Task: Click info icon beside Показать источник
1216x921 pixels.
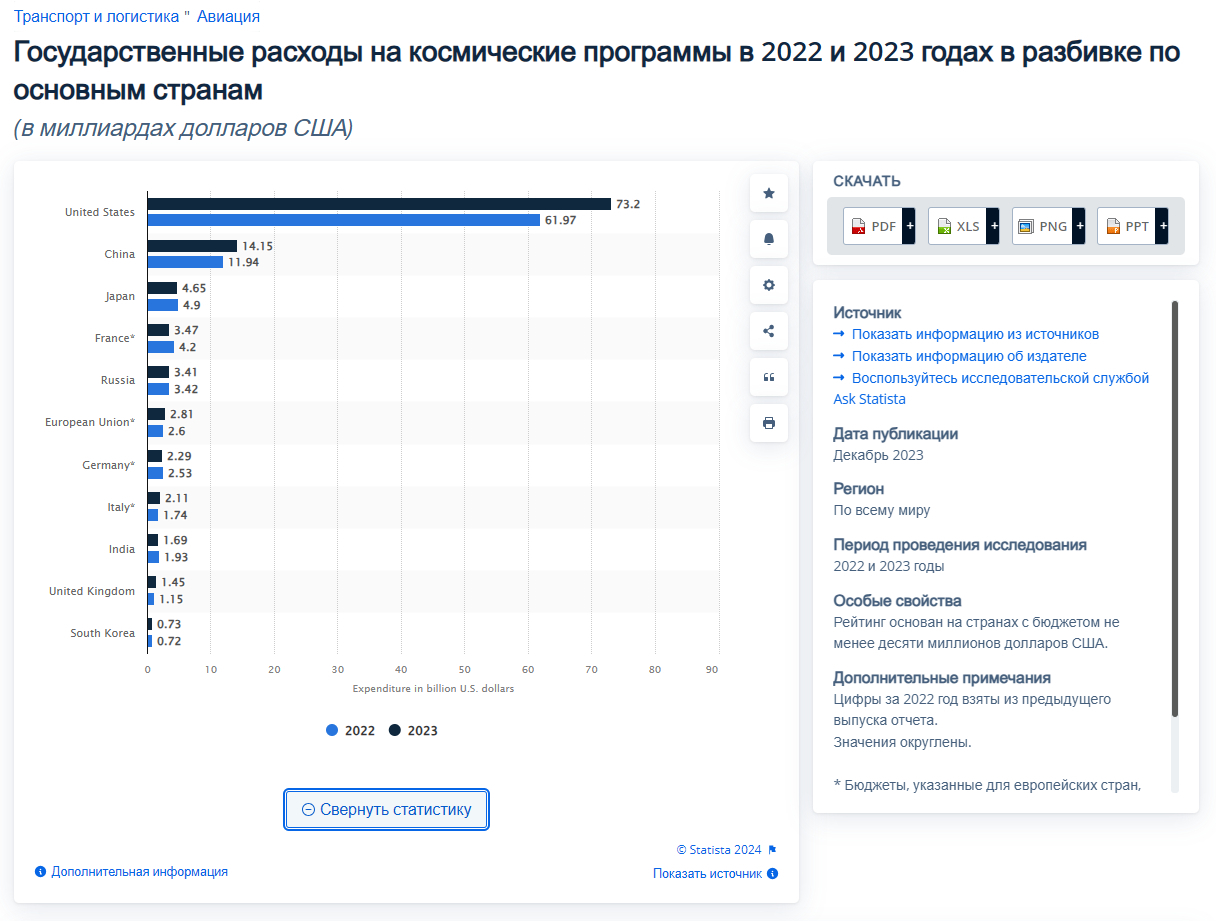Action: (x=773, y=874)
